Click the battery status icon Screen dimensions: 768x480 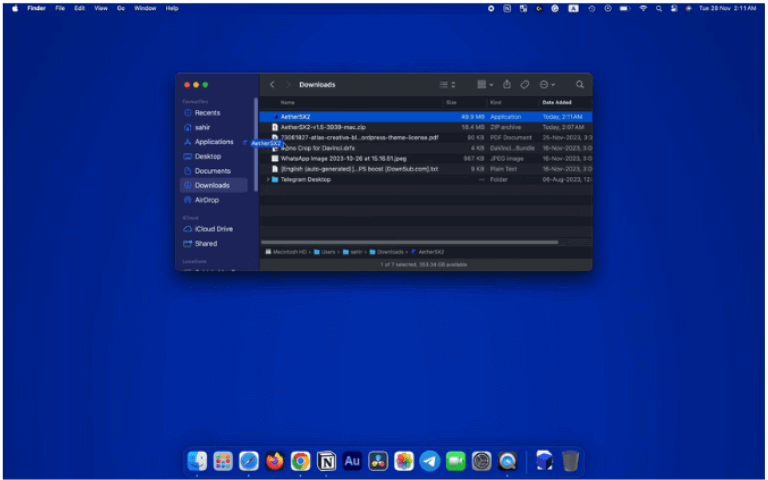[x=624, y=8]
